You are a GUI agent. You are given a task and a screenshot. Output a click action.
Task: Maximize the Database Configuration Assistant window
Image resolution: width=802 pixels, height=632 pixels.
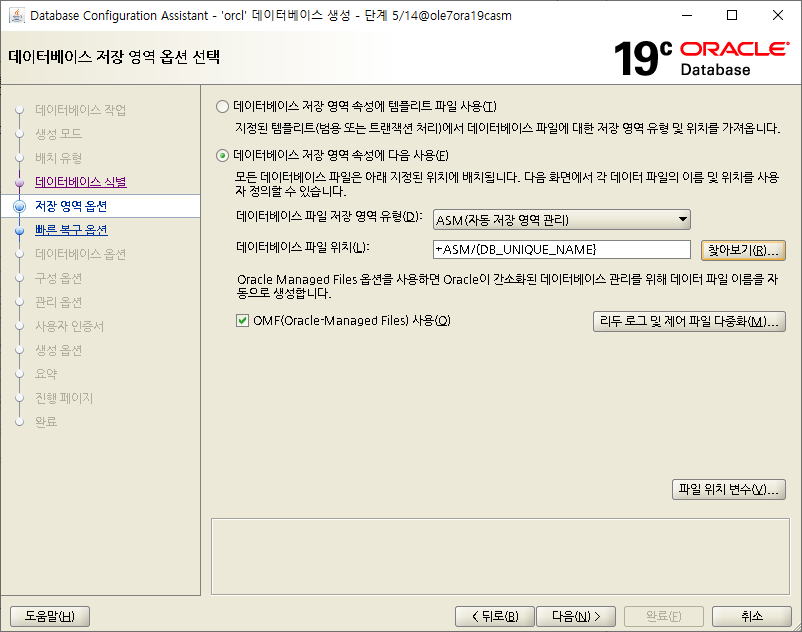732,15
